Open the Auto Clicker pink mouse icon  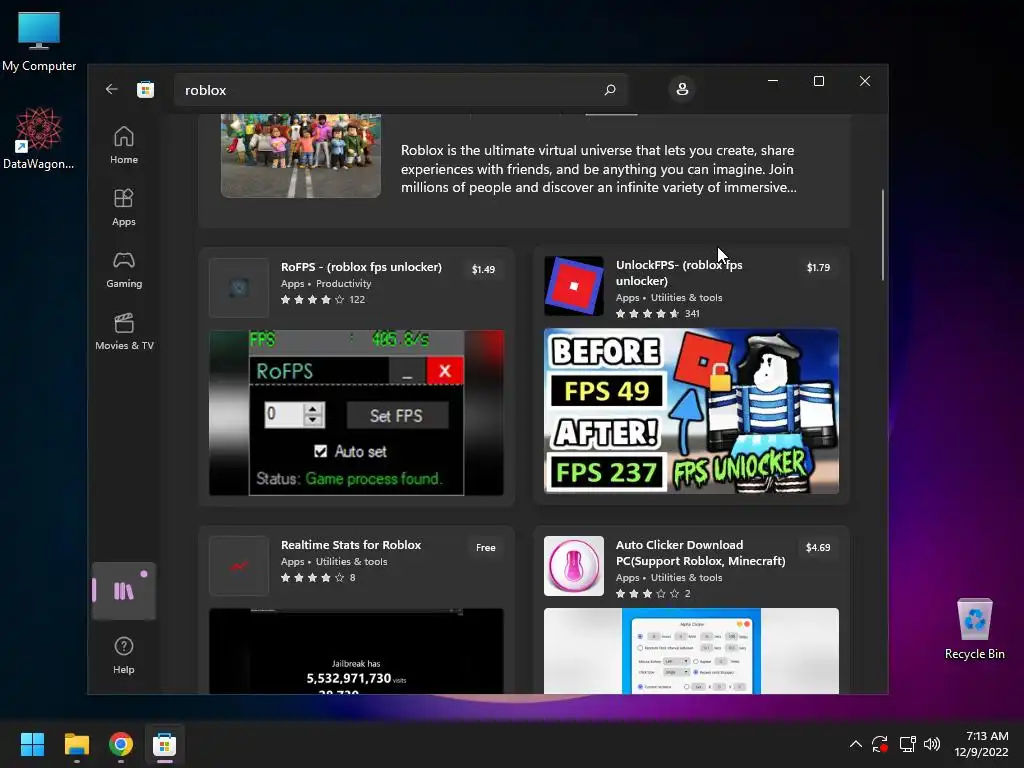[574, 566]
